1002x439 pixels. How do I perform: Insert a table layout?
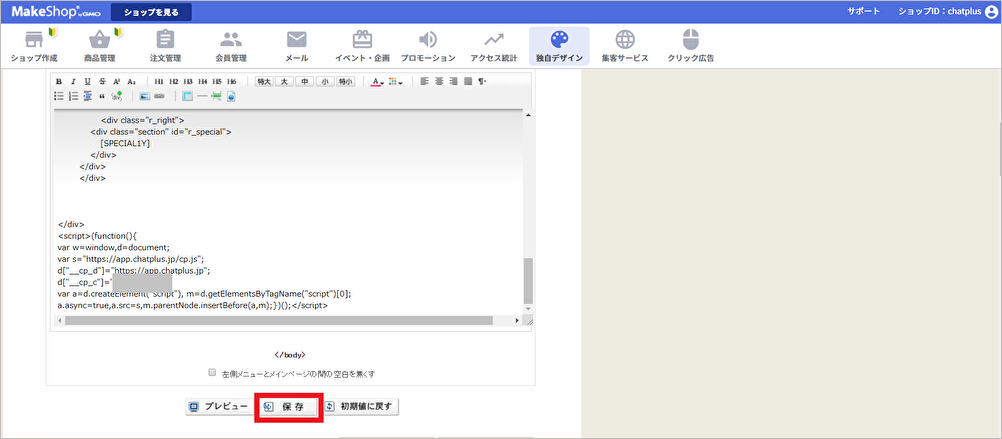187,96
